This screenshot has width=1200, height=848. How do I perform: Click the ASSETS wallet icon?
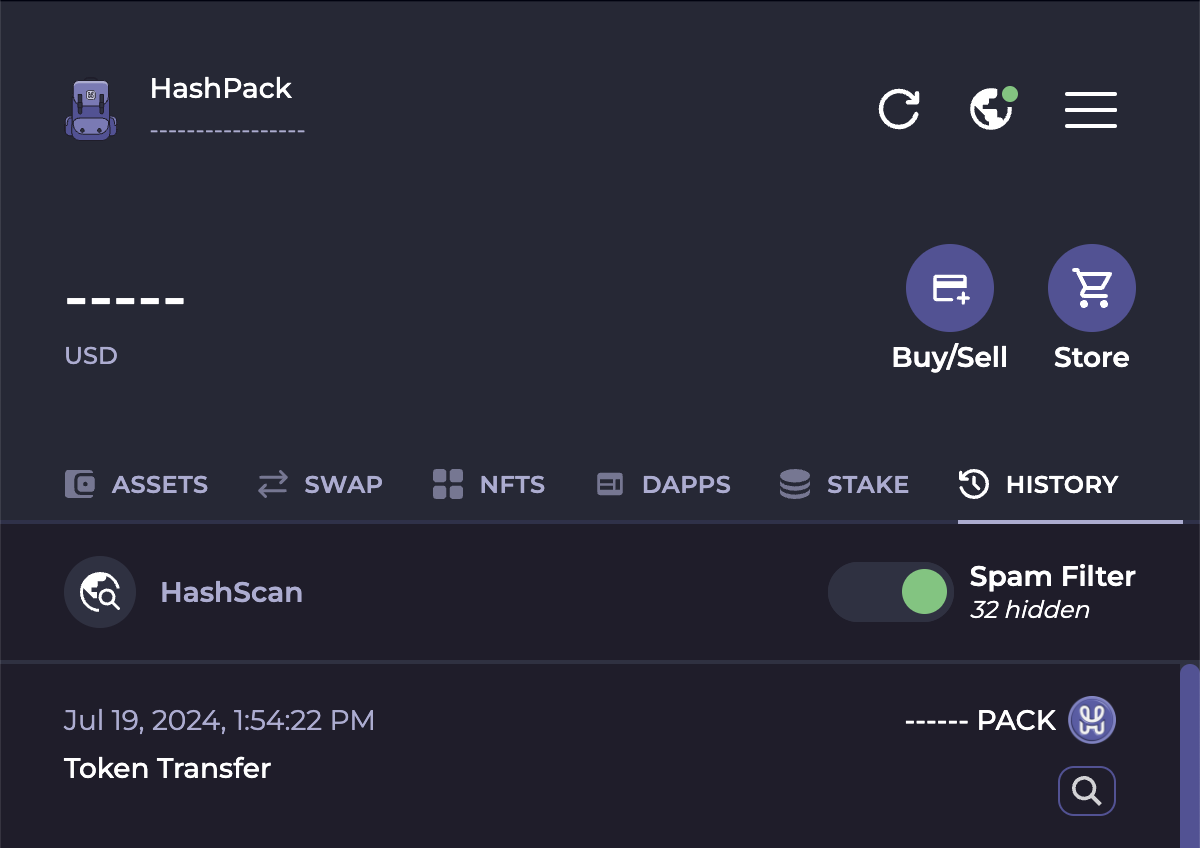(78, 484)
